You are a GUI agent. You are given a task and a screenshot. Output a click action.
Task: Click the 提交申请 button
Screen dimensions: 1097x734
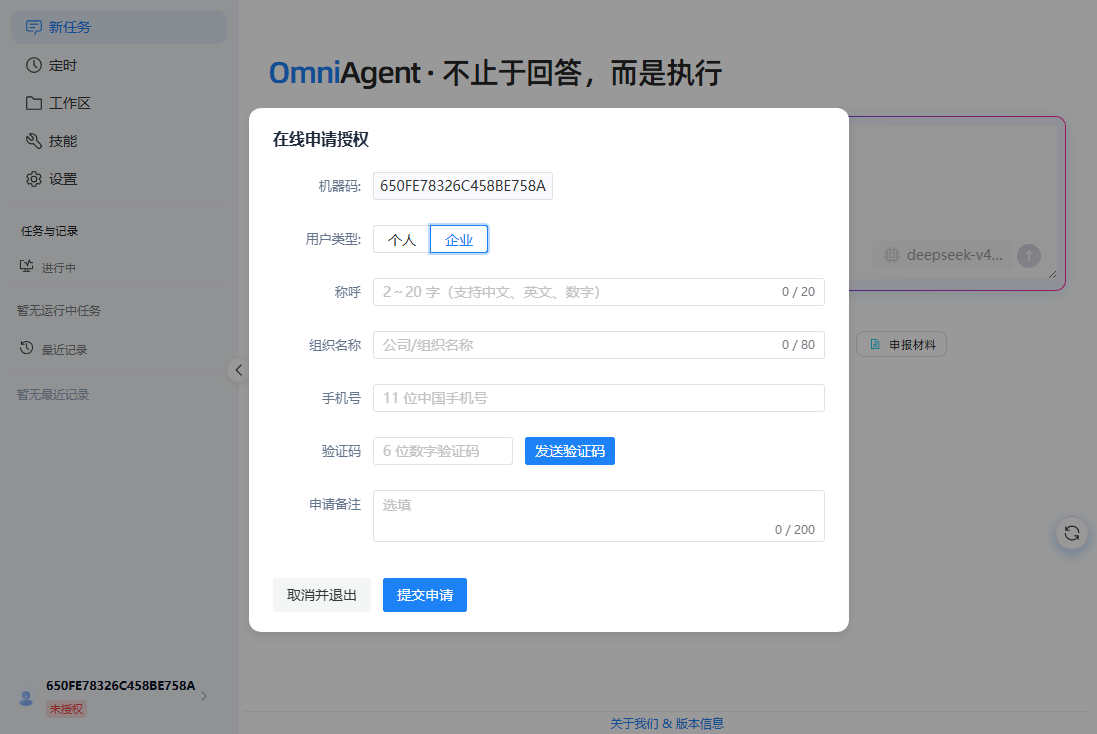coord(425,595)
